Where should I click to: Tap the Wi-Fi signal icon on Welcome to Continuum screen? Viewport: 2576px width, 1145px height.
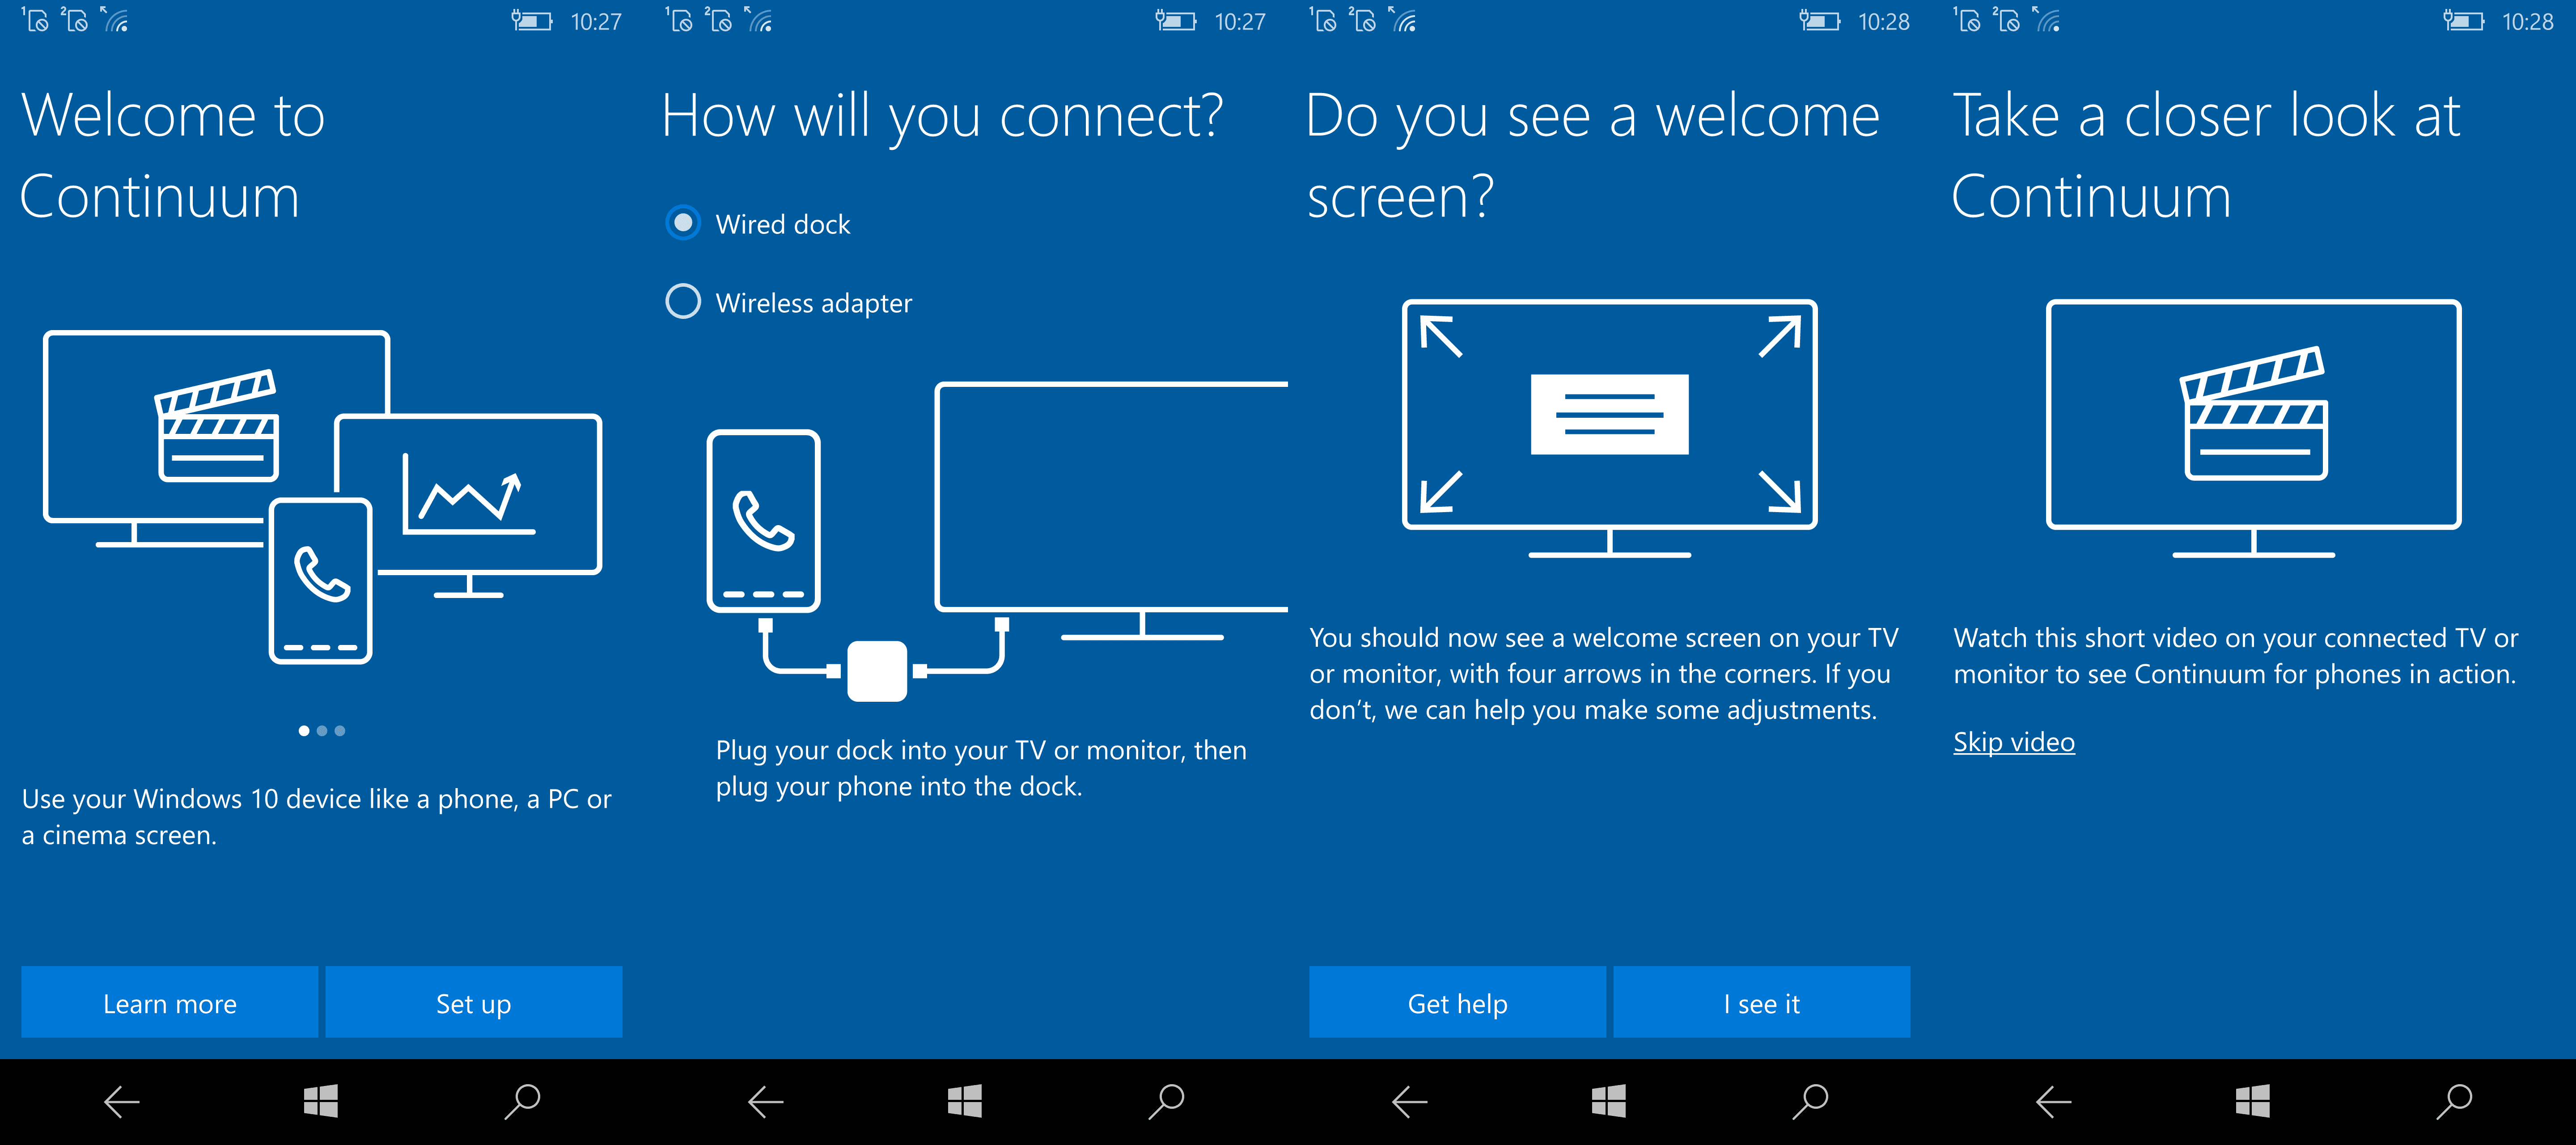click(115, 20)
